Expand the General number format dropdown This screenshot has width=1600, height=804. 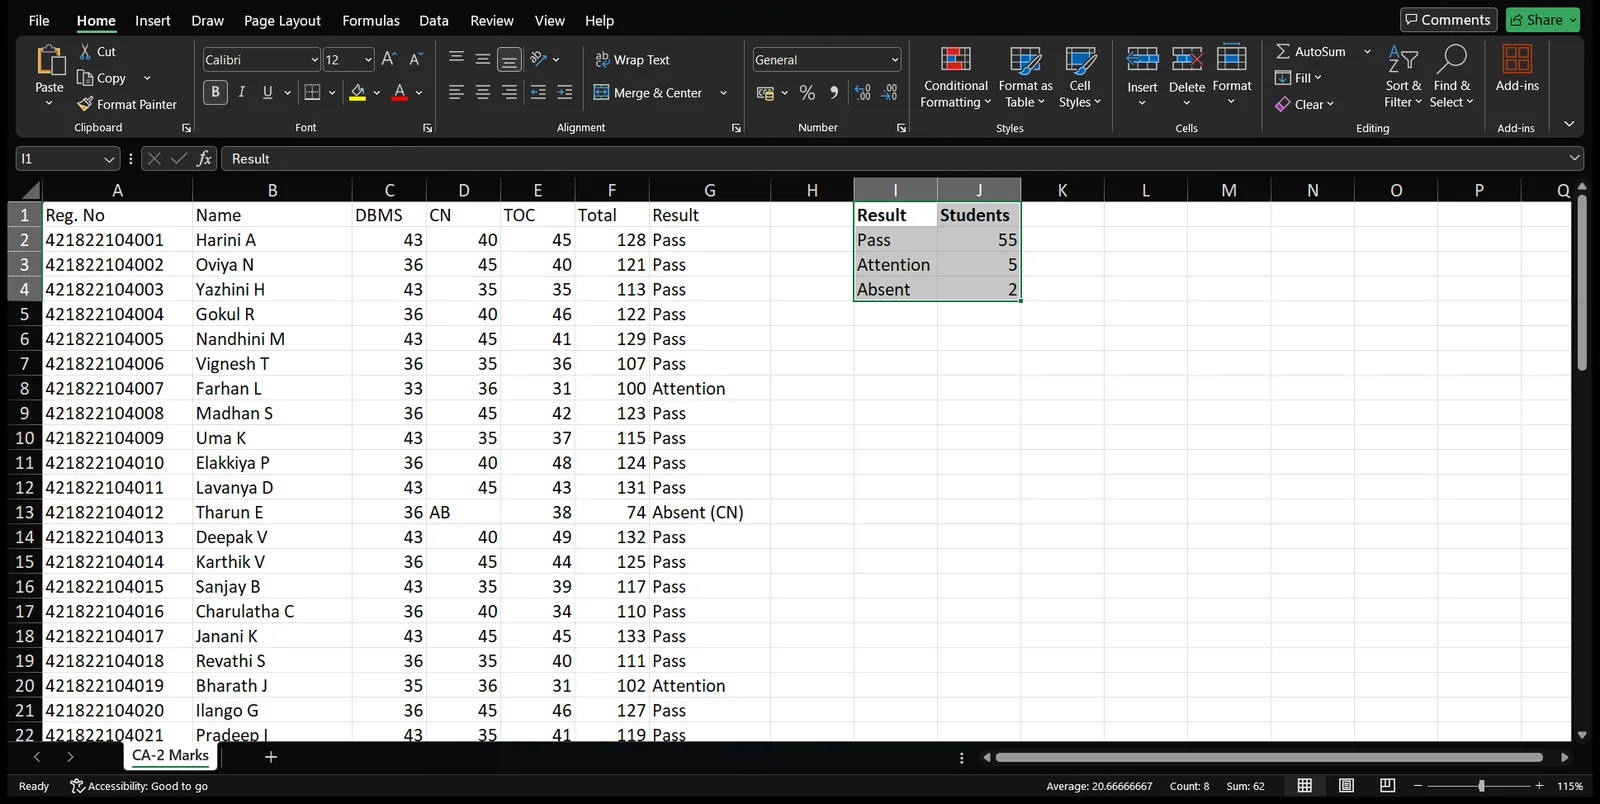pos(894,60)
